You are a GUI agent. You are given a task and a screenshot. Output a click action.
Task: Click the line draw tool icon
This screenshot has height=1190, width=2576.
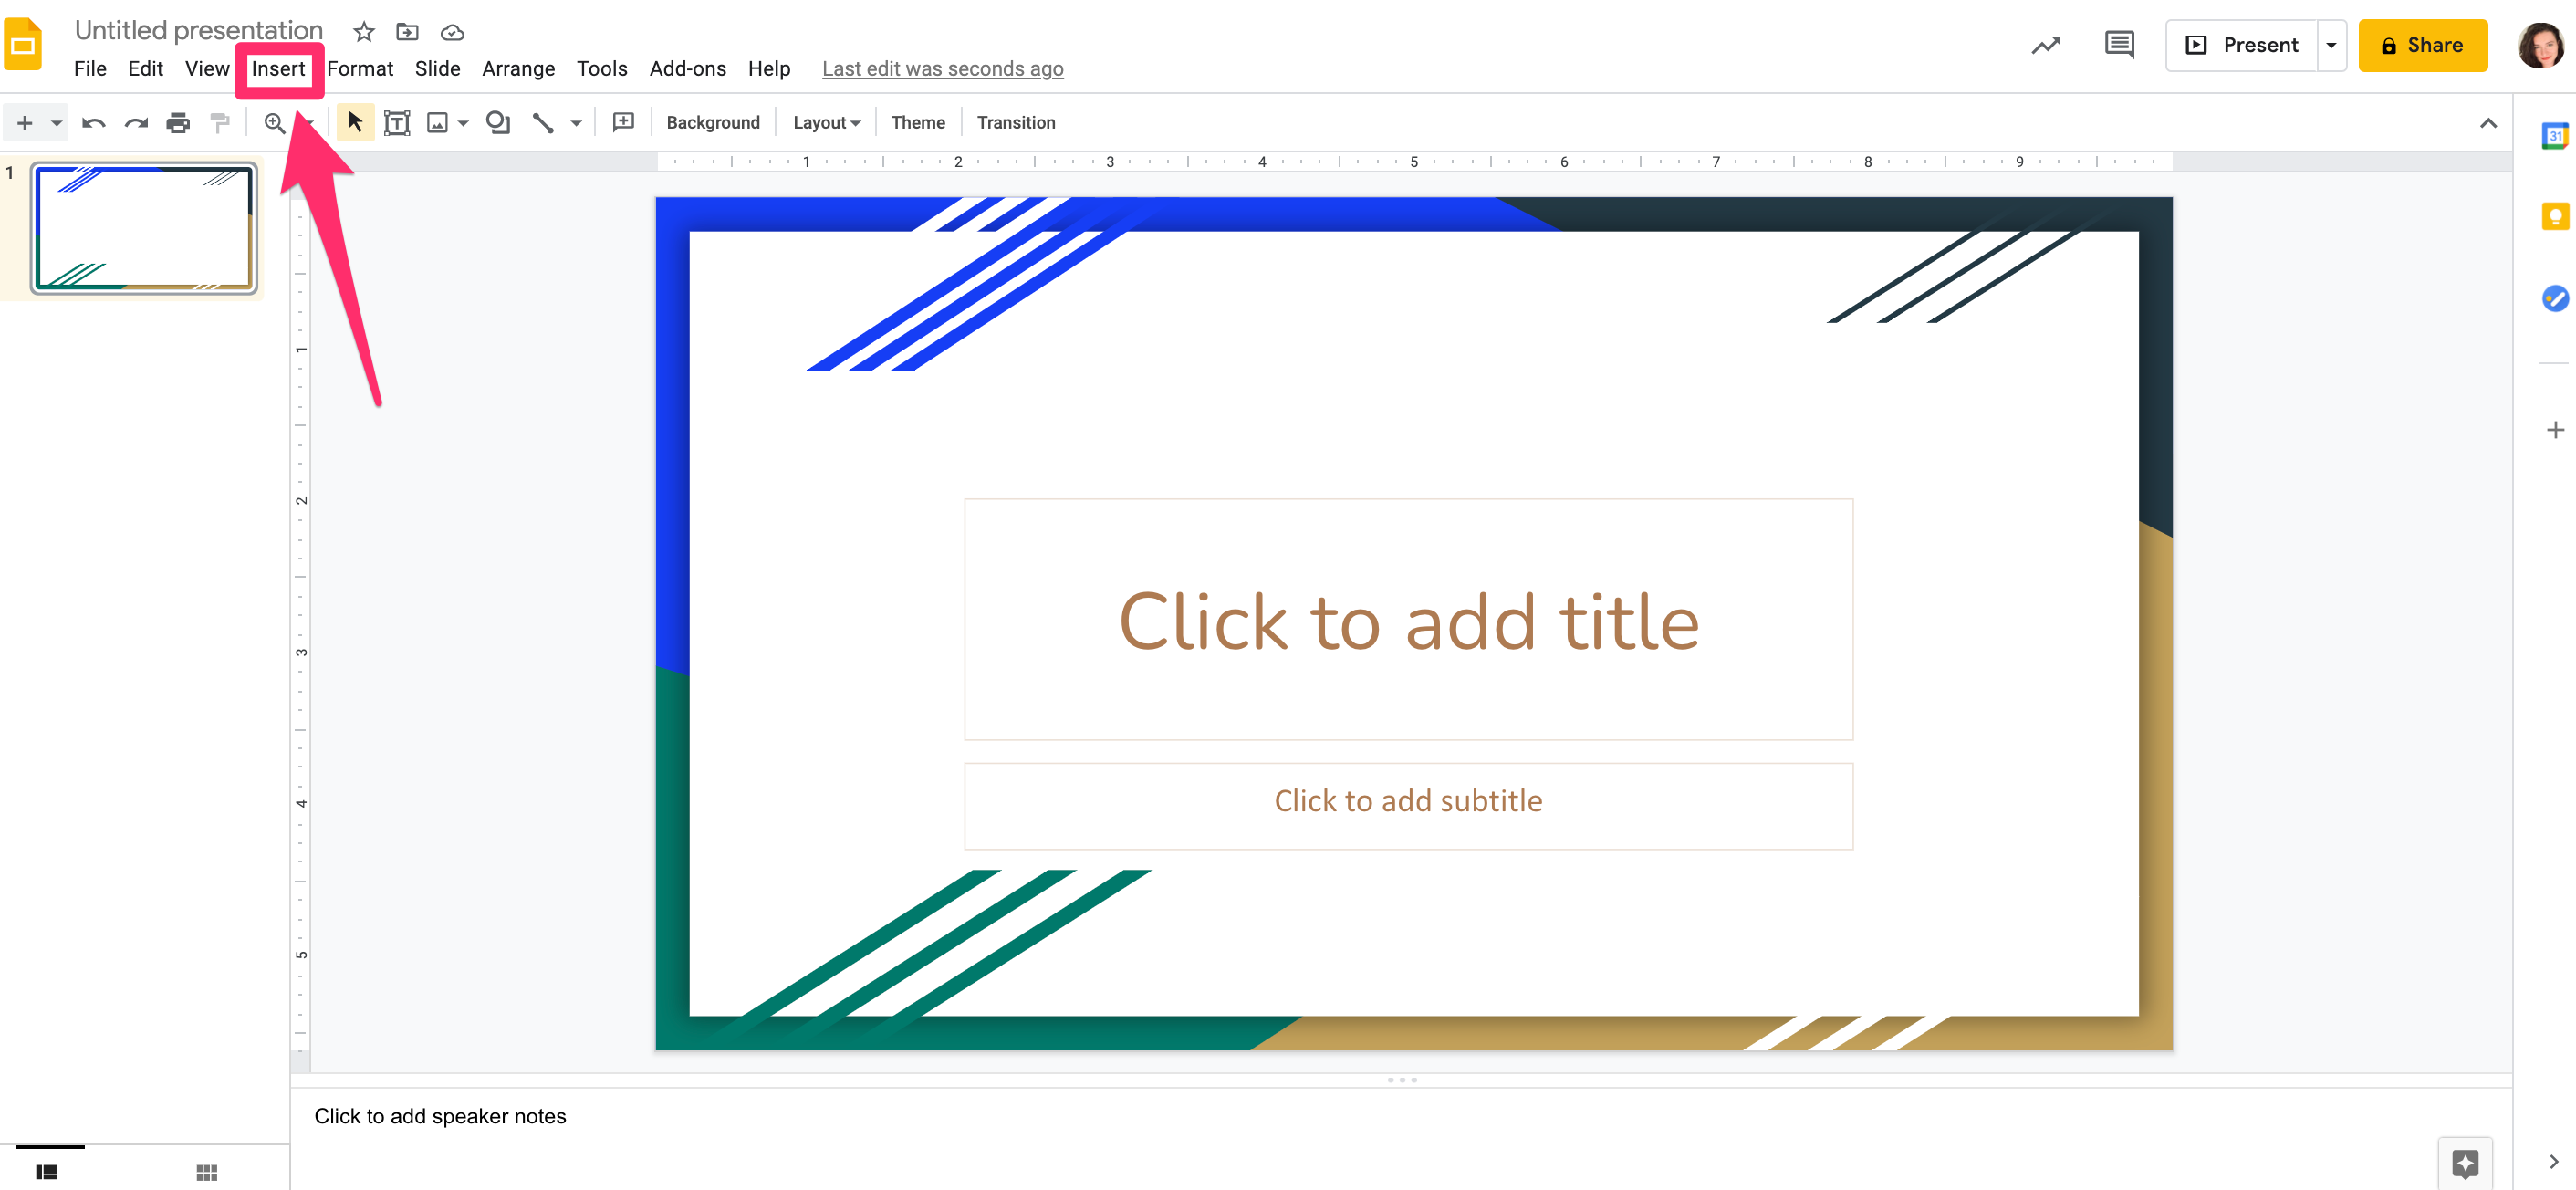tap(548, 121)
